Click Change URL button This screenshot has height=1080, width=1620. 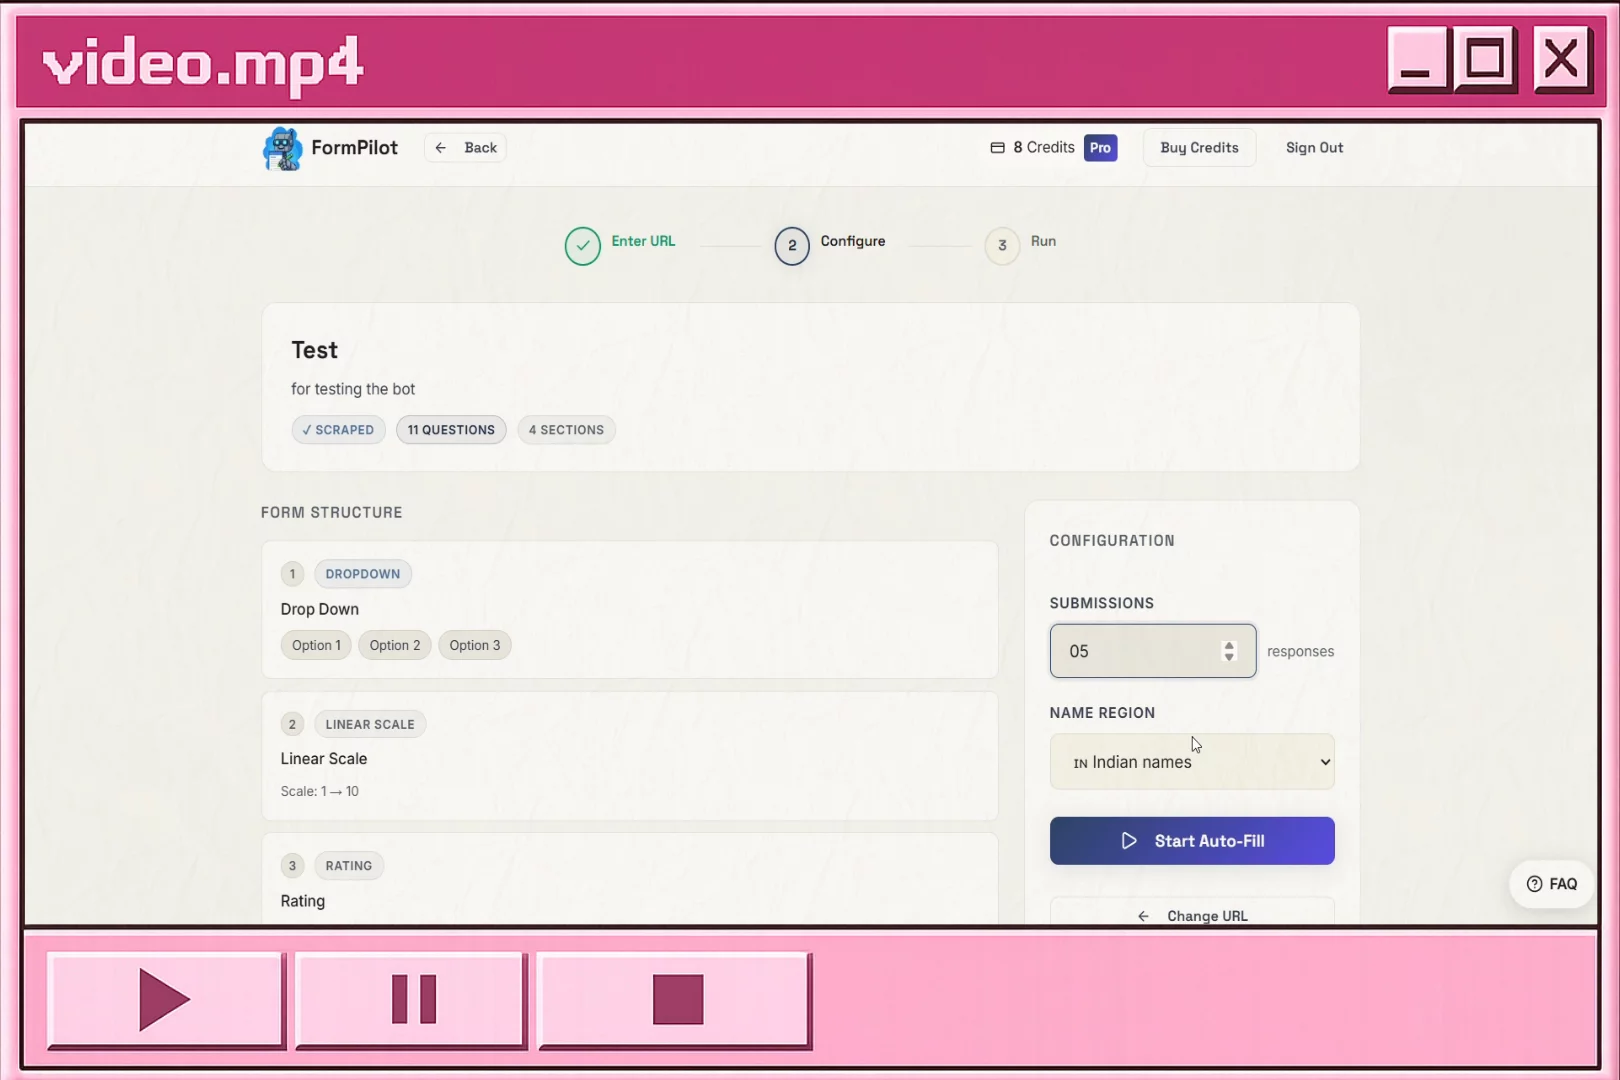(1192, 915)
